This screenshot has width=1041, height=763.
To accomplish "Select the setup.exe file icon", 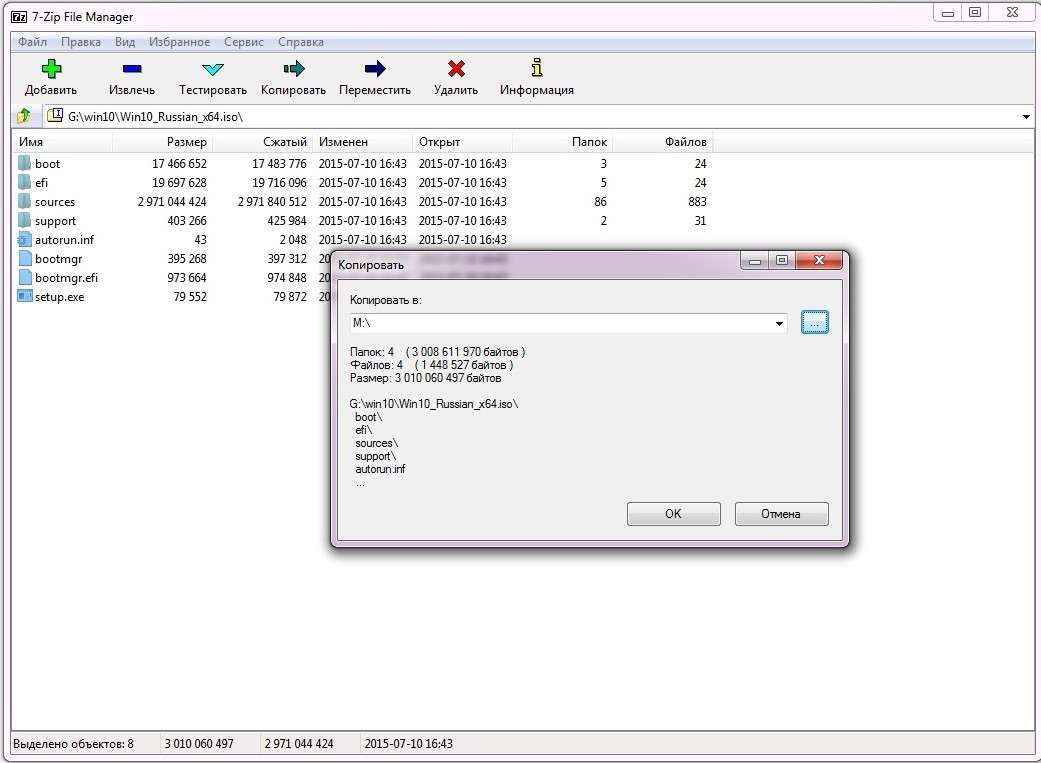I will (x=25, y=296).
